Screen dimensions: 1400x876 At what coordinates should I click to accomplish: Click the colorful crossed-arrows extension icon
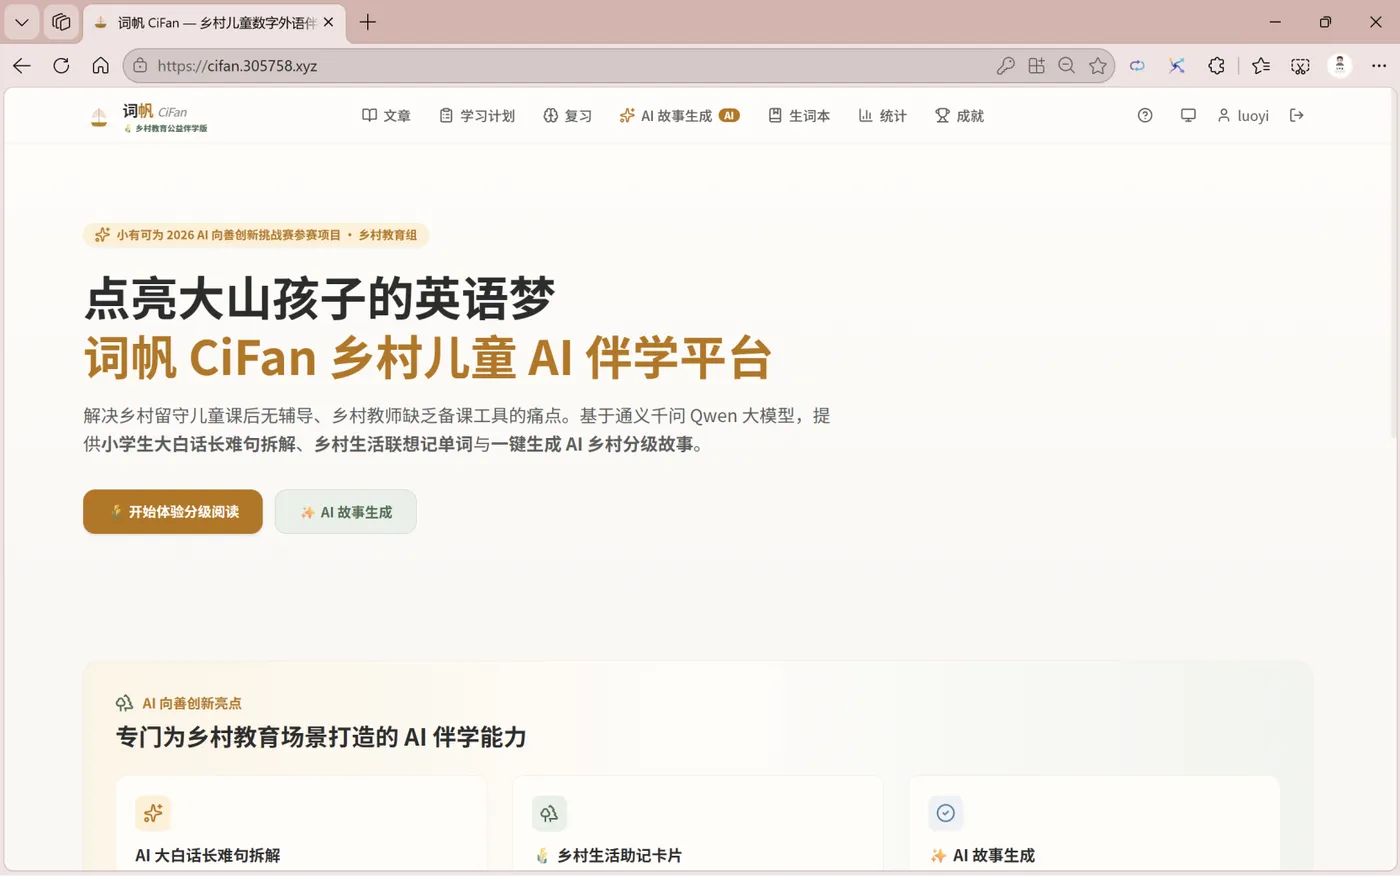click(1177, 66)
